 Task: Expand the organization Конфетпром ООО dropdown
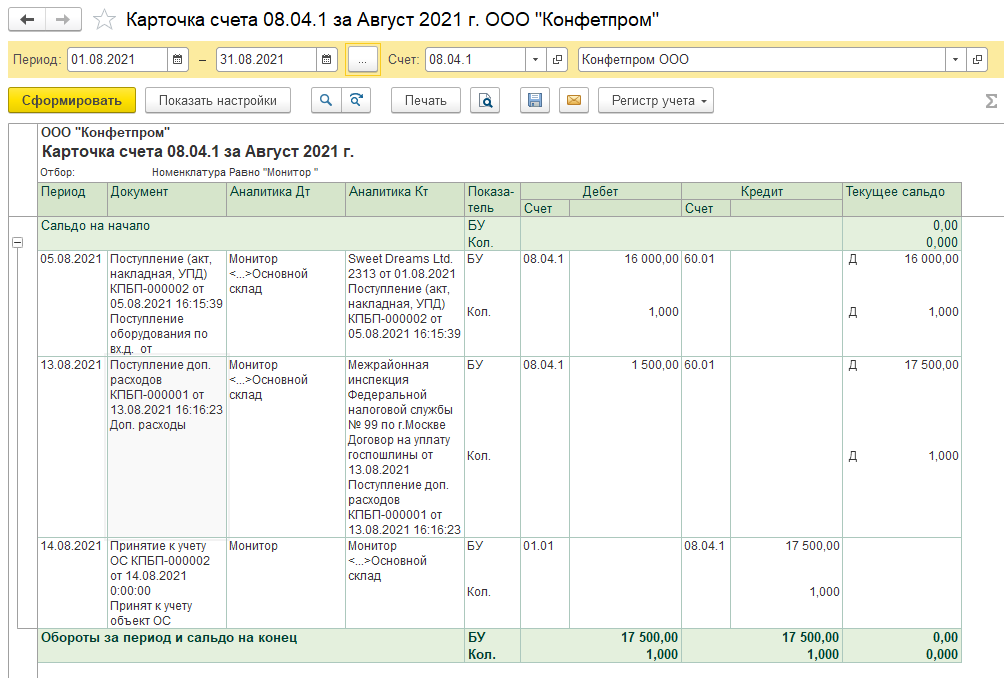click(956, 60)
